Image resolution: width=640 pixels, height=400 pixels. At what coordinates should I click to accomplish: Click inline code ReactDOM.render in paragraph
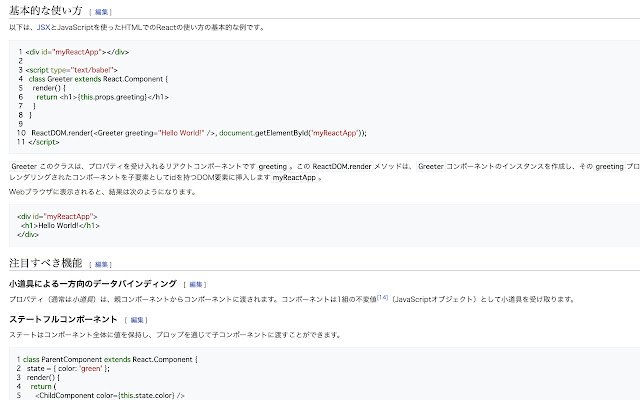click(x=342, y=166)
